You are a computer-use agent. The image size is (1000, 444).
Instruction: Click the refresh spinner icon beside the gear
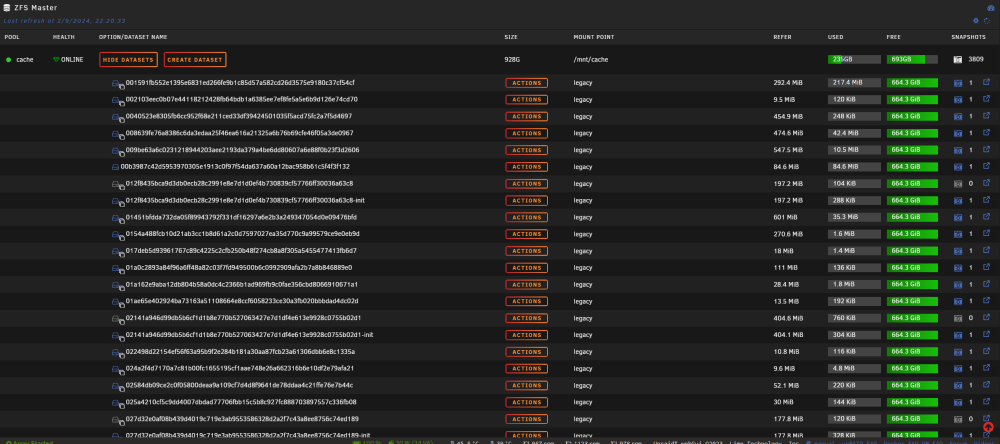pos(987,20)
